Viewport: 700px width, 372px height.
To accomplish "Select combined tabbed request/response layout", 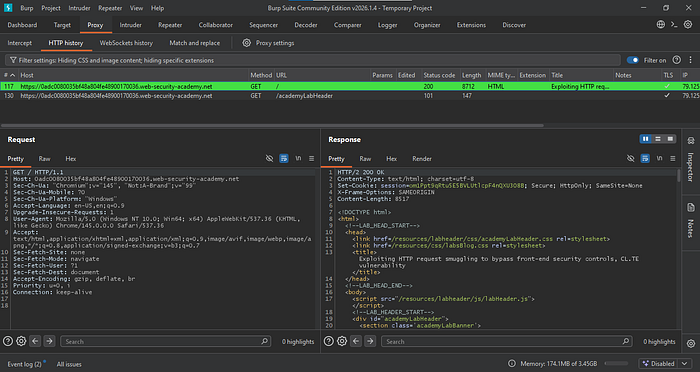I will click(670, 139).
